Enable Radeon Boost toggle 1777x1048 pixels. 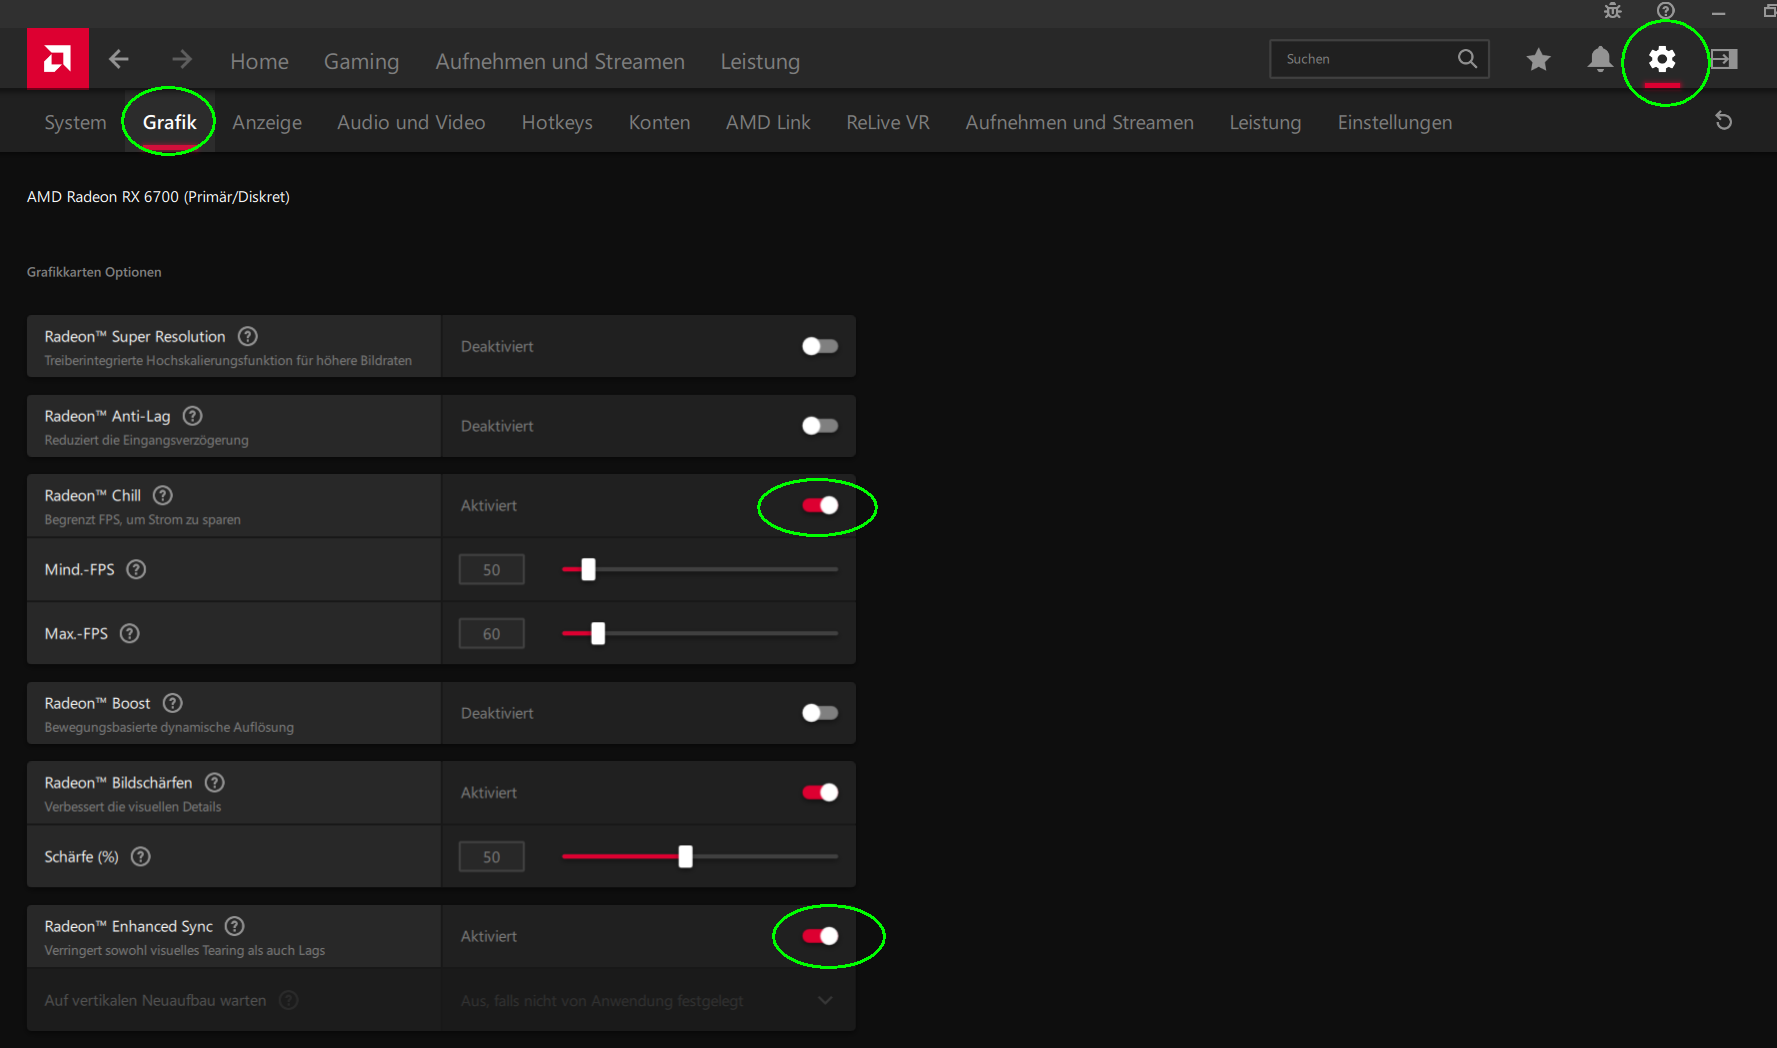820,713
